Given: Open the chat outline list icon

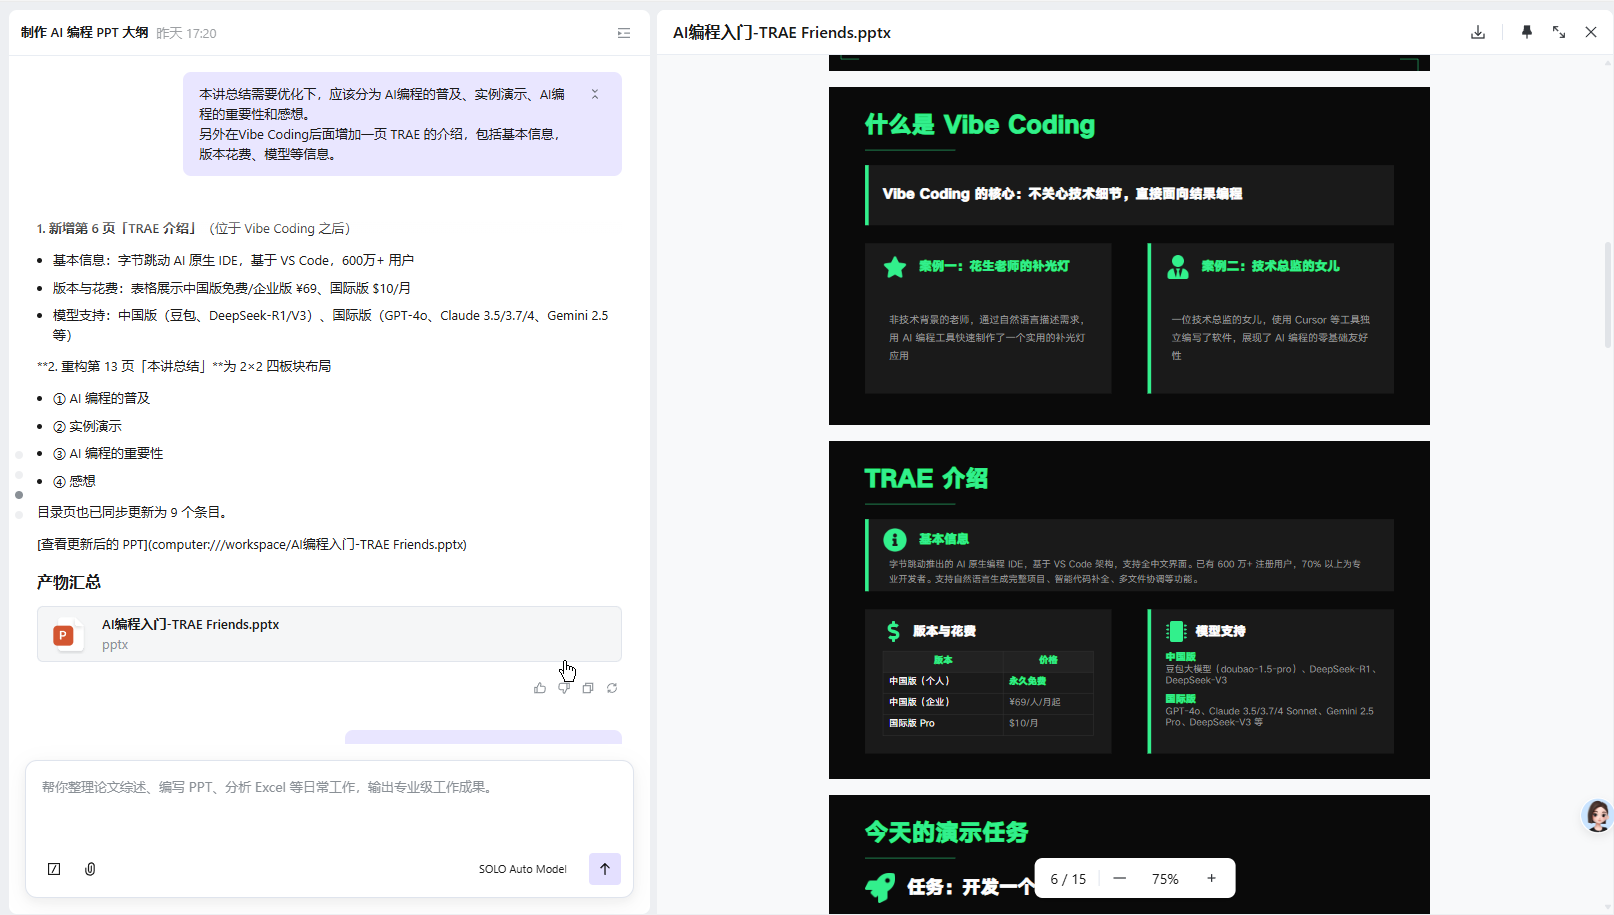Looking at the screenshot, I should point(623,33).
